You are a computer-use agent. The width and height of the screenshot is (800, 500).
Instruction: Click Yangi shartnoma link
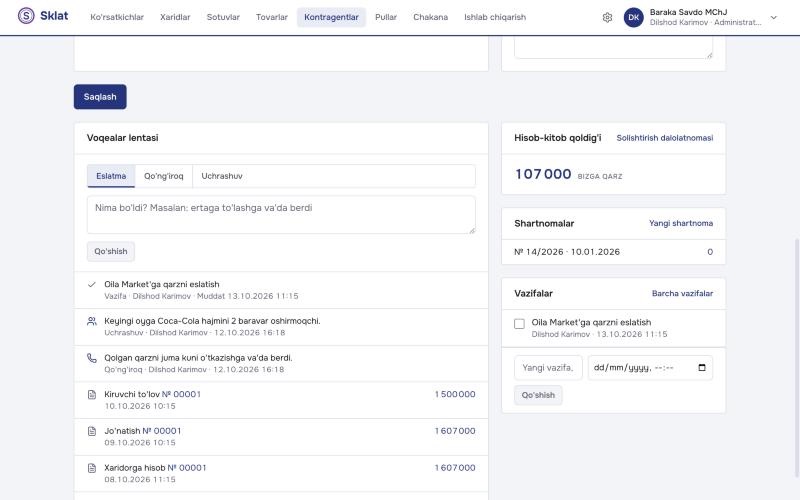pyautogui.click(x=681, y=223)
